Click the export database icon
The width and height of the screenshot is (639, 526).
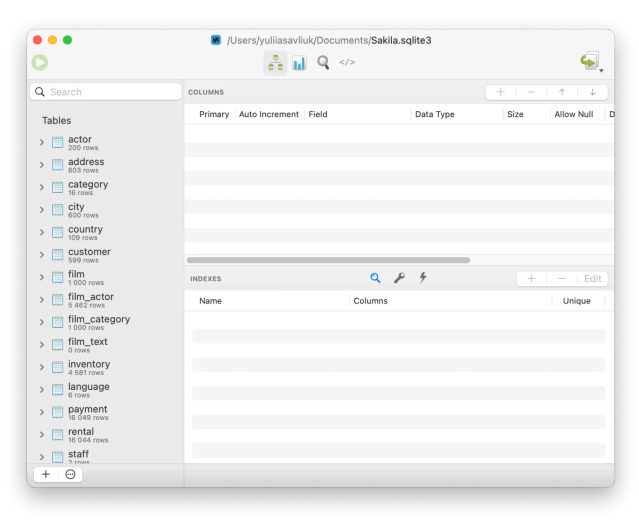coord(589,61)
